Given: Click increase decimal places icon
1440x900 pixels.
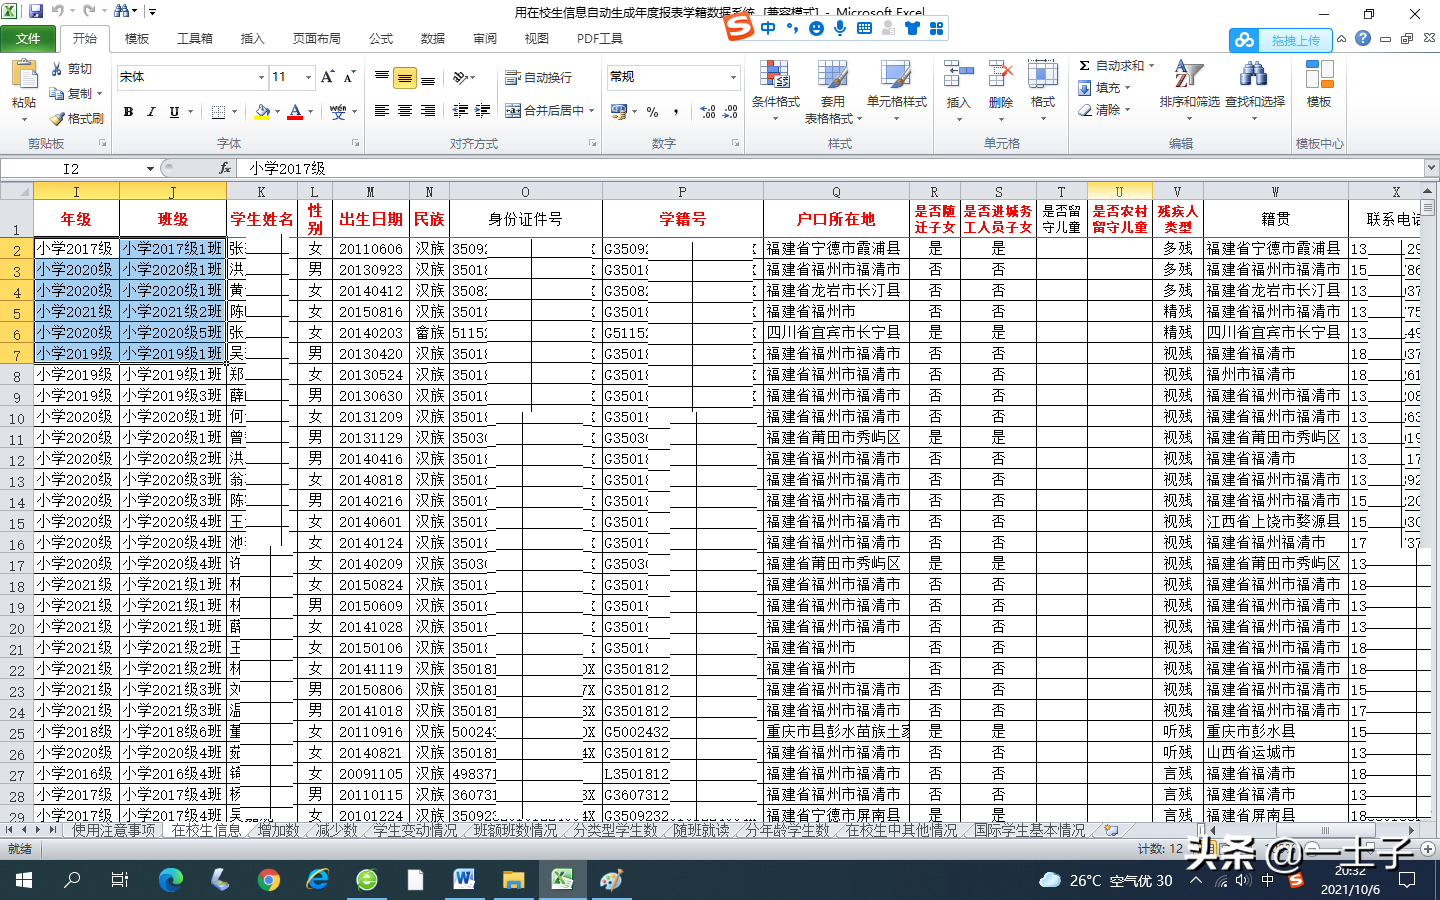Looking at the screenshot, I should pyautogui.click(x=708, y=112).
